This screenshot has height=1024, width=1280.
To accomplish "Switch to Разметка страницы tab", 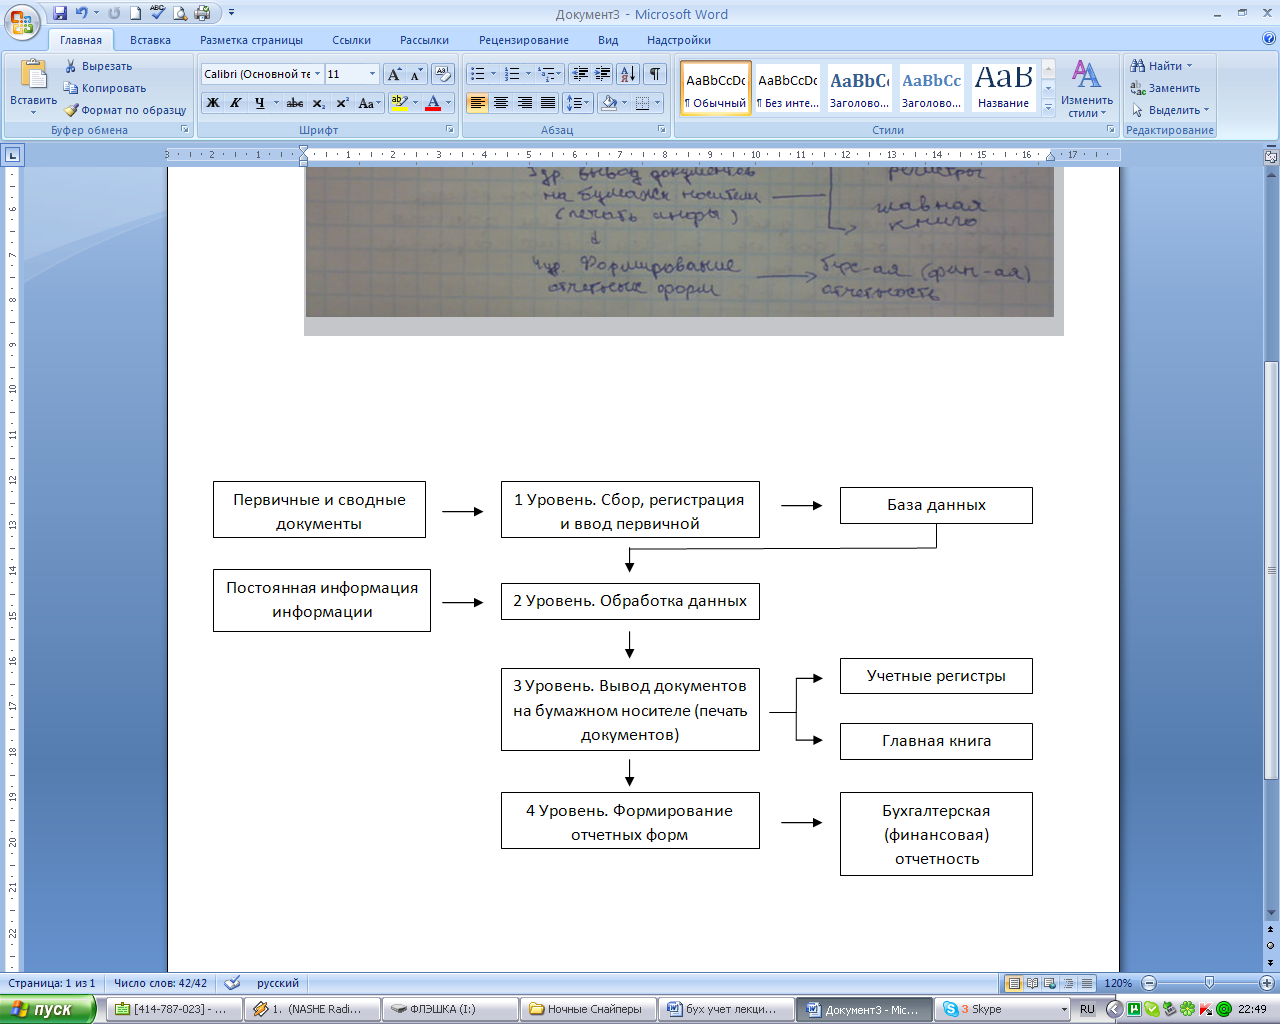I will 251,40.
